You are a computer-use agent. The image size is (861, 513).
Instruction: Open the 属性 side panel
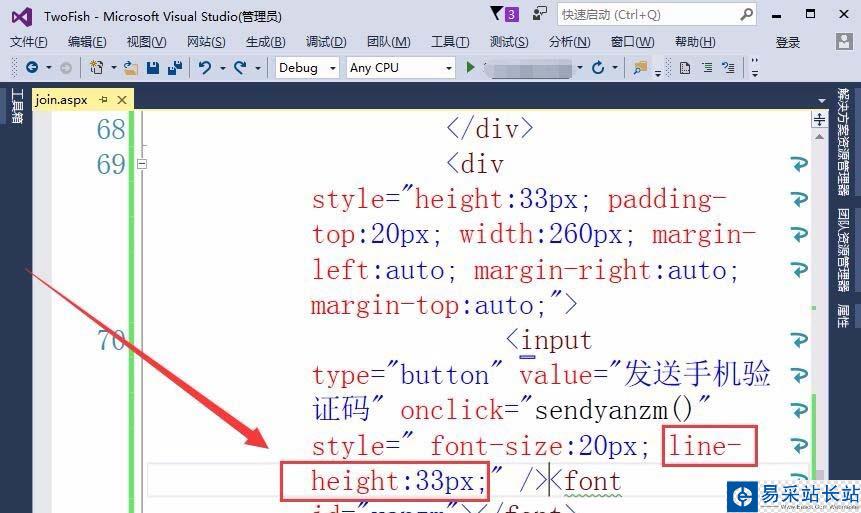[x=843, y=316]
